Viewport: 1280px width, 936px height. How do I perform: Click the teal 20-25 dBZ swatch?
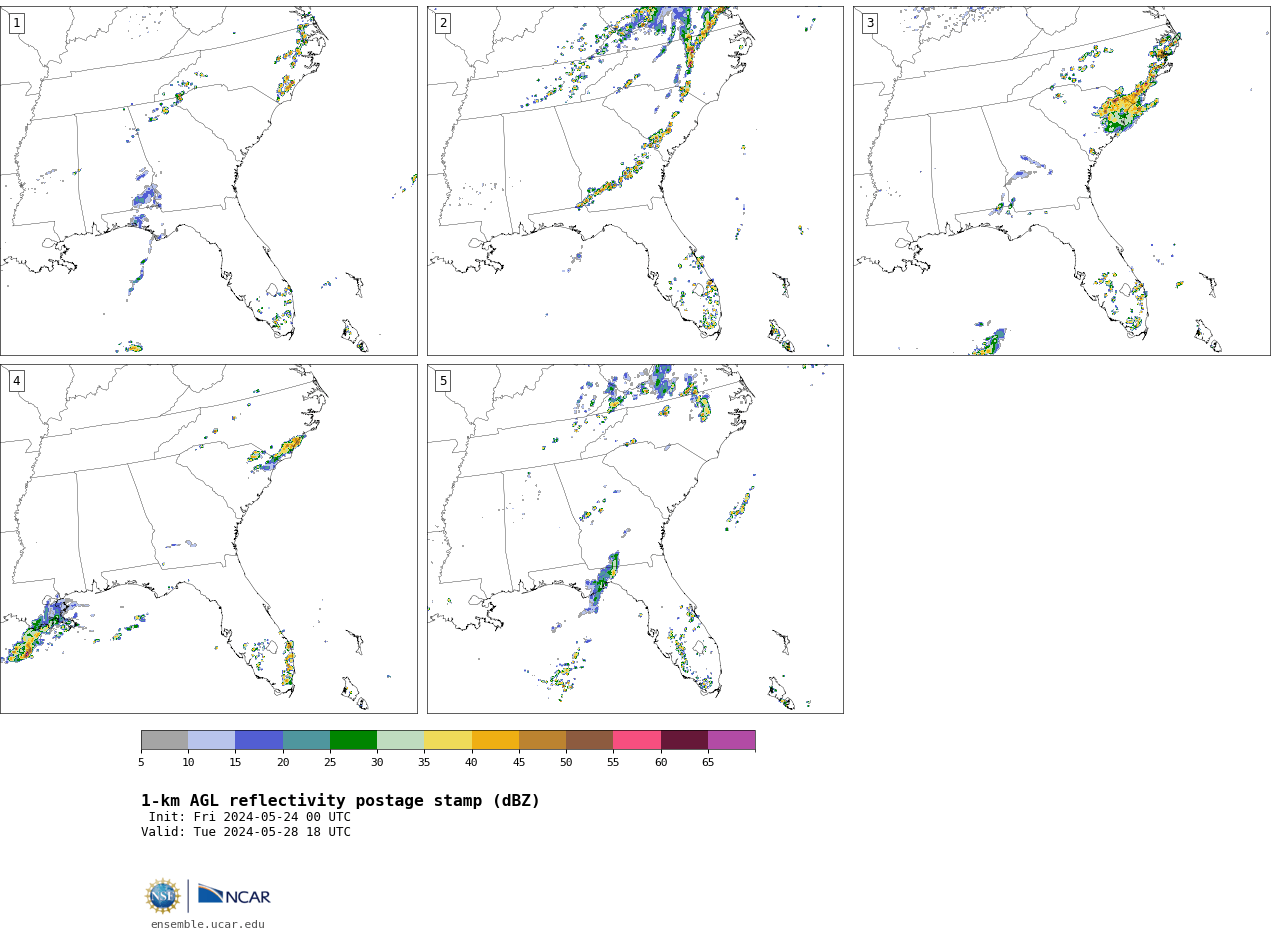[x=306, y=740]
